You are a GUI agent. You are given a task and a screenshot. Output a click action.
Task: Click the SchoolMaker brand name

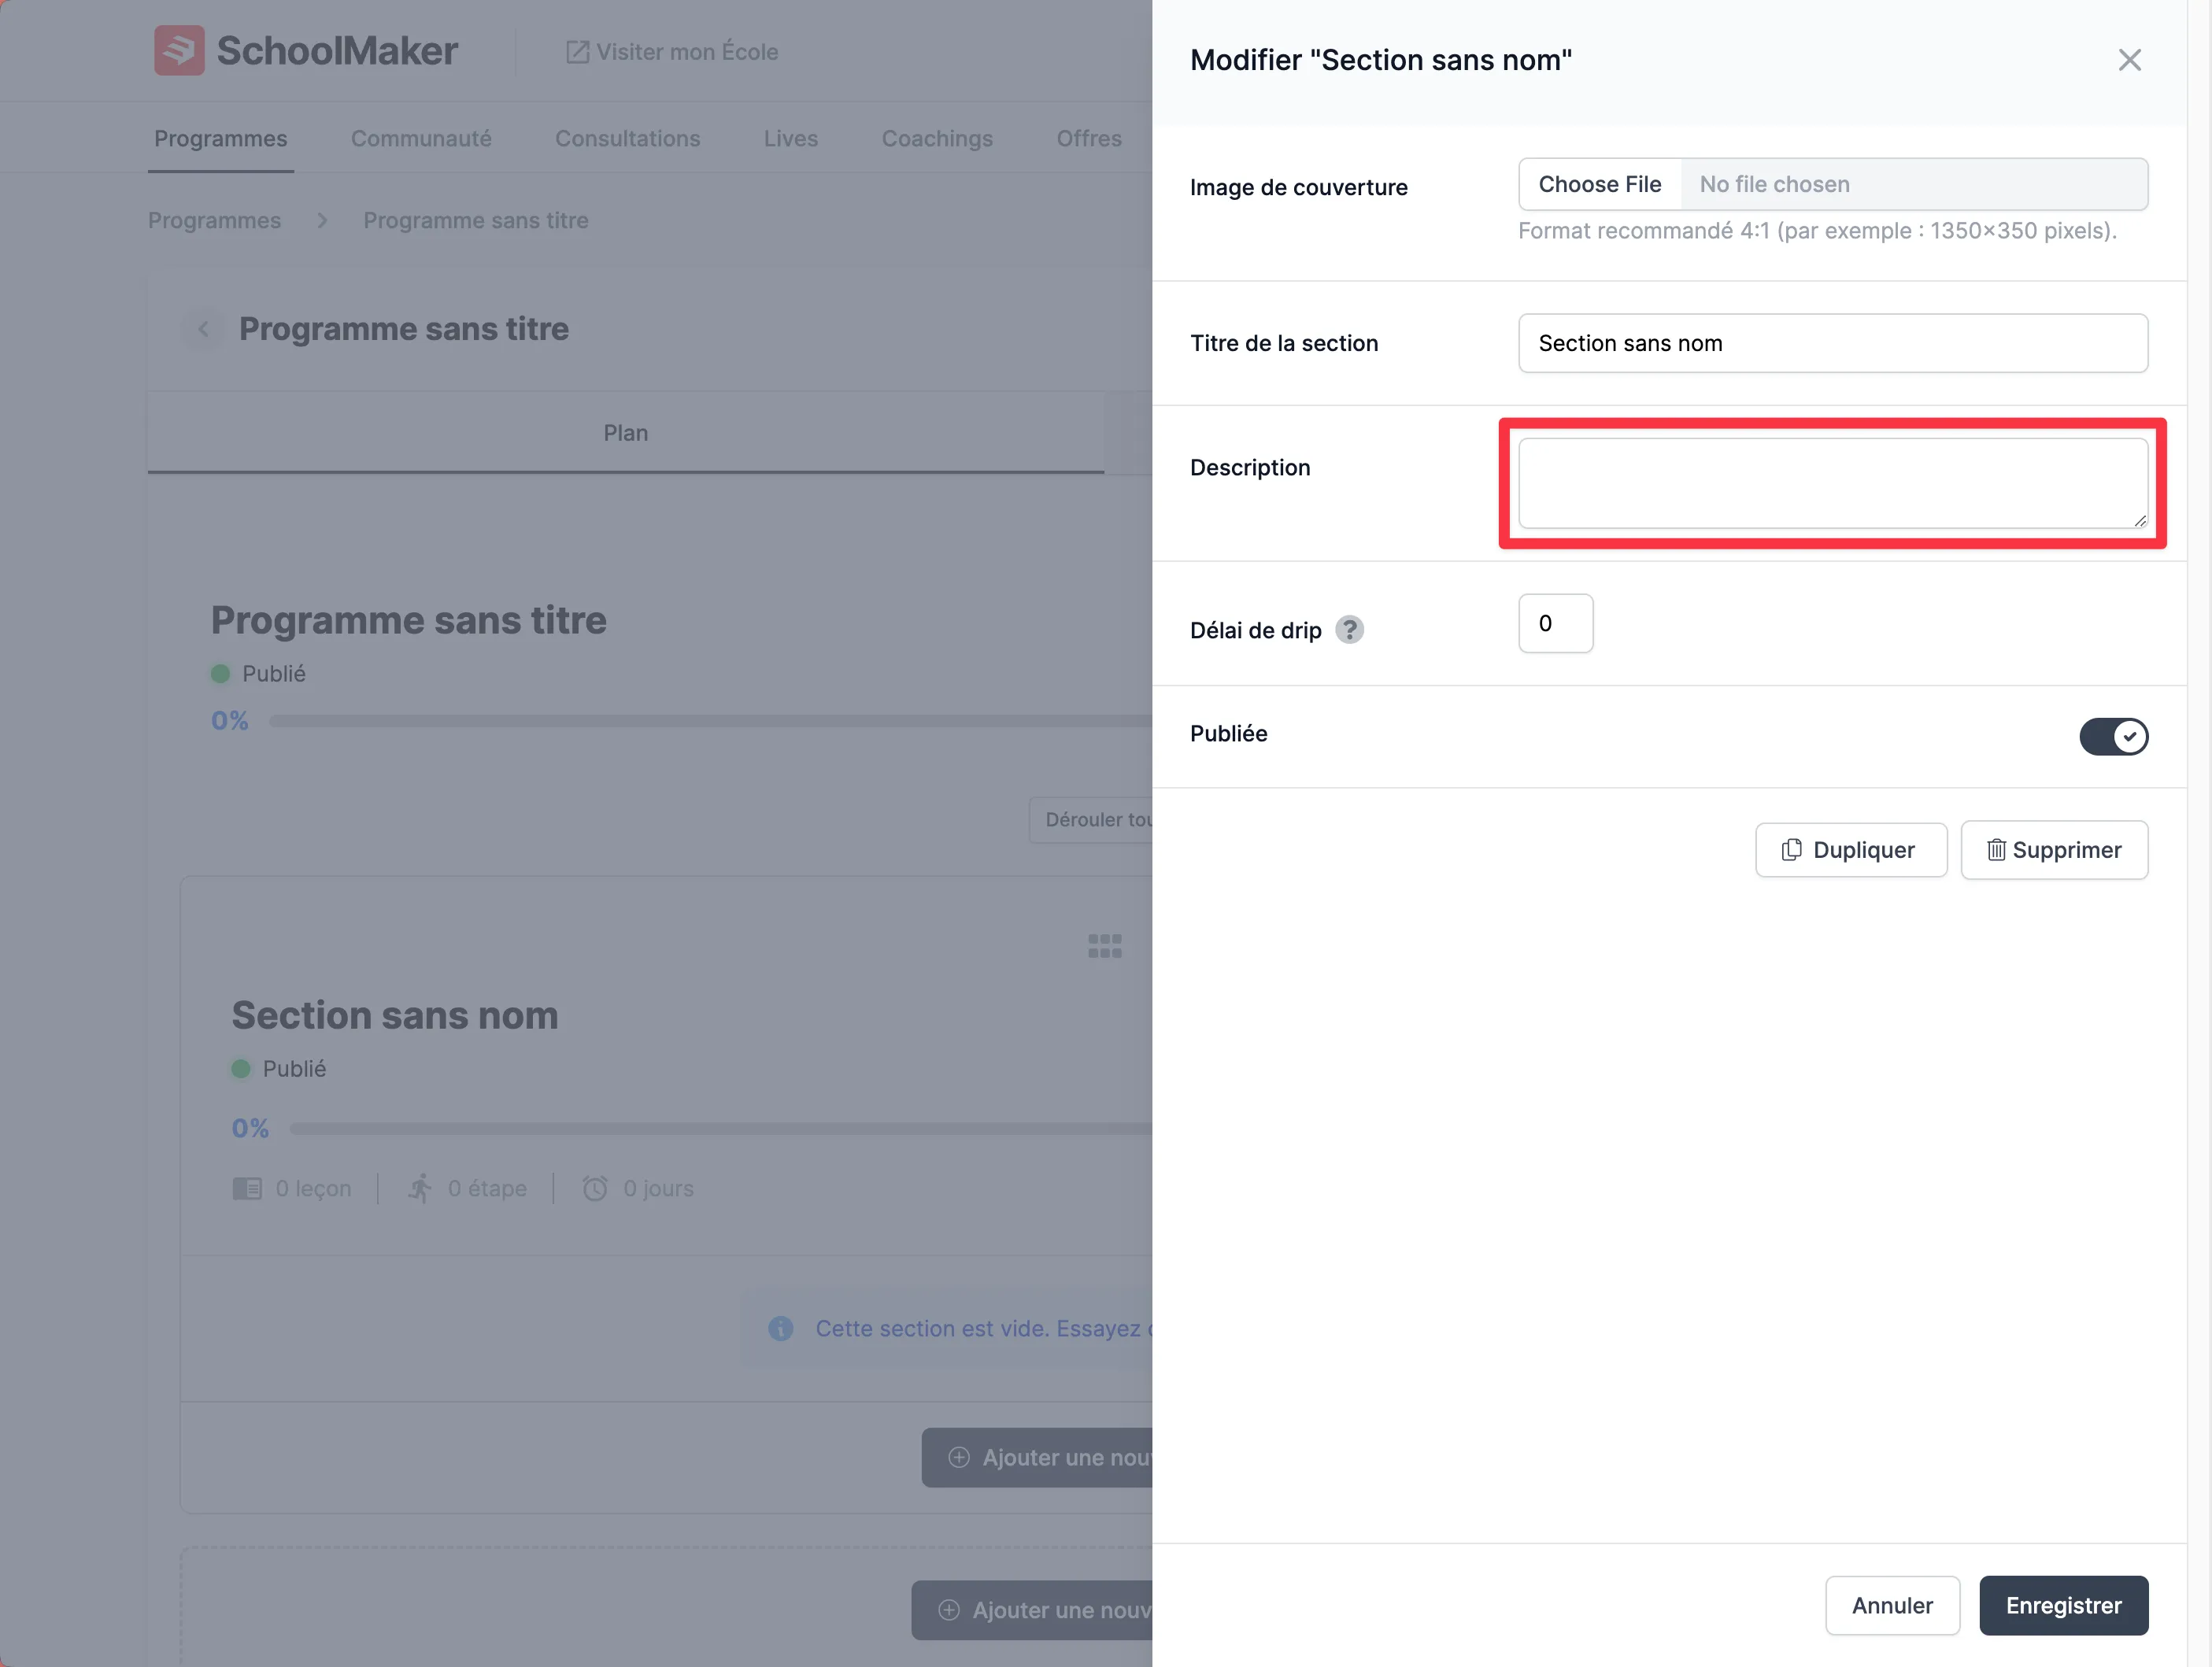[x=337, y=51]
